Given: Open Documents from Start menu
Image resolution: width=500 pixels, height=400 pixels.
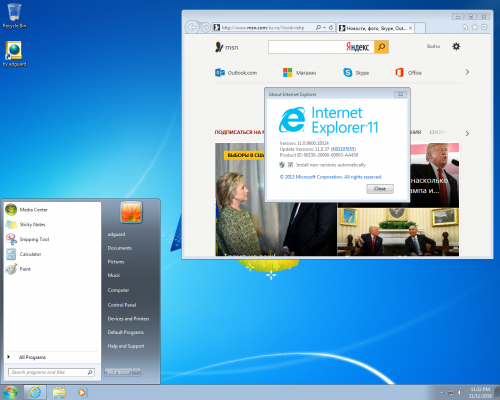Looking at the screenshot, I should pyautogui.click(x=120, y=248).
